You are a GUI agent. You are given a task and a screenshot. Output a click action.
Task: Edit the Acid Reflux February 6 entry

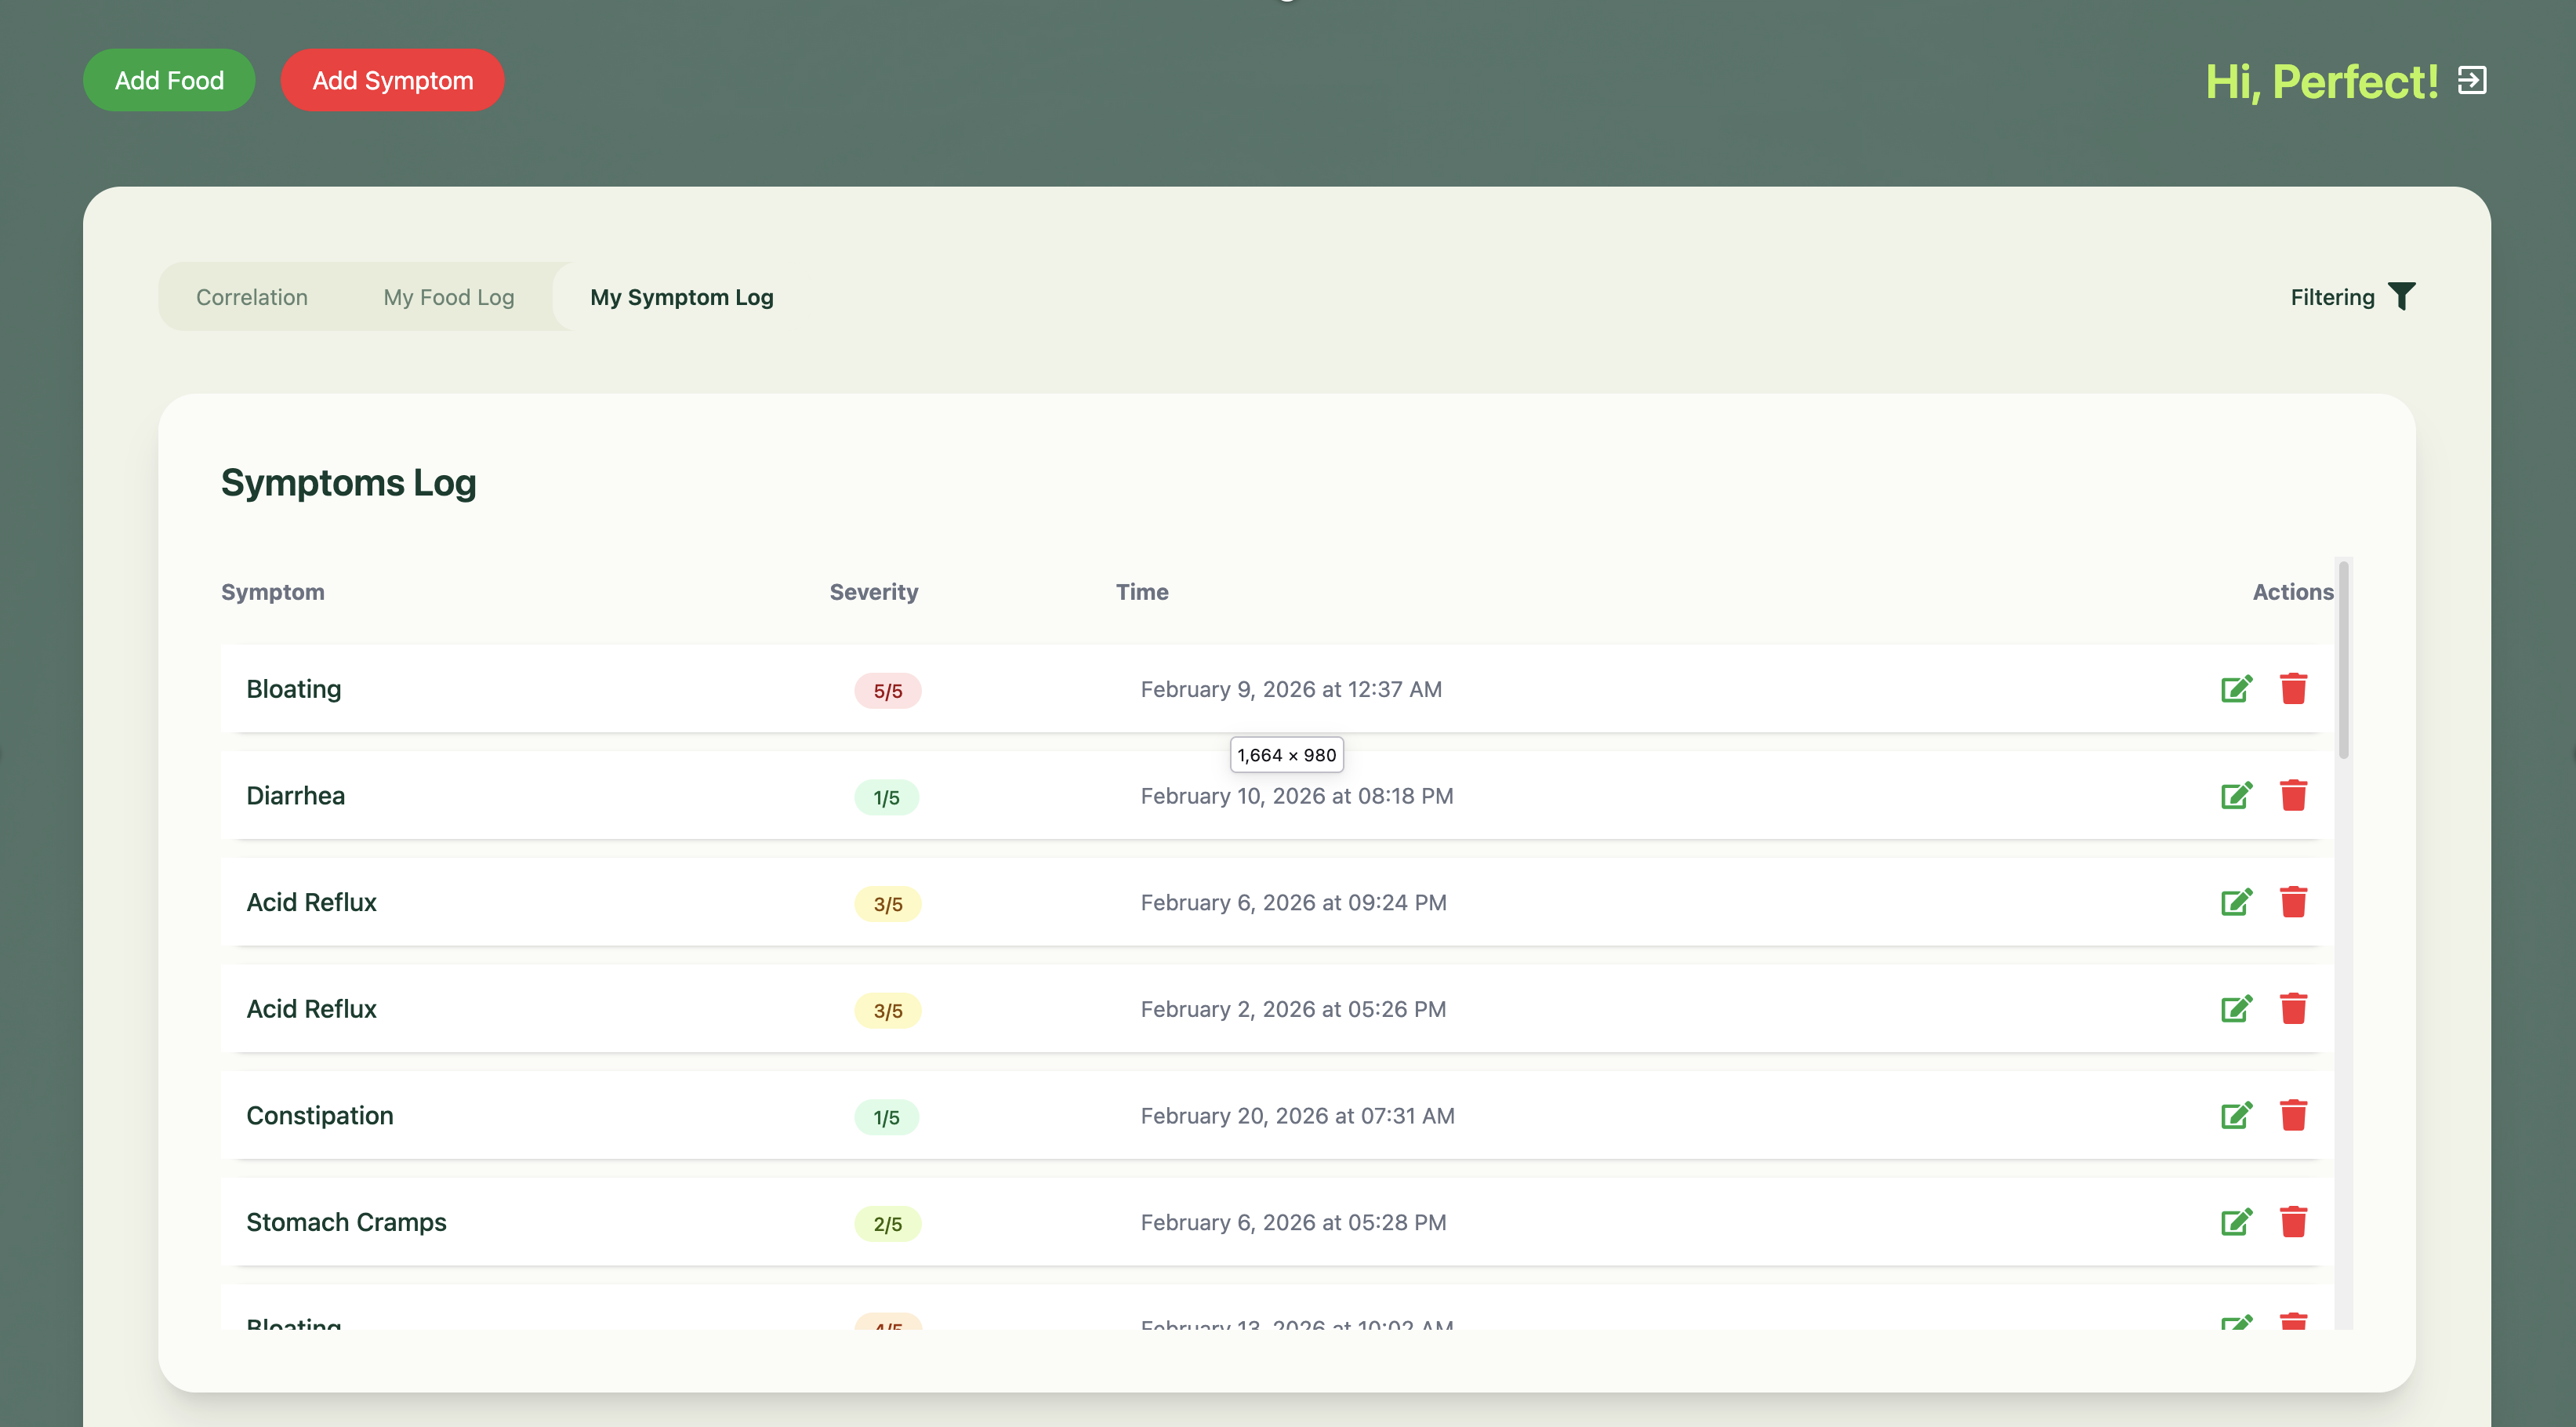pos(2236,902)
